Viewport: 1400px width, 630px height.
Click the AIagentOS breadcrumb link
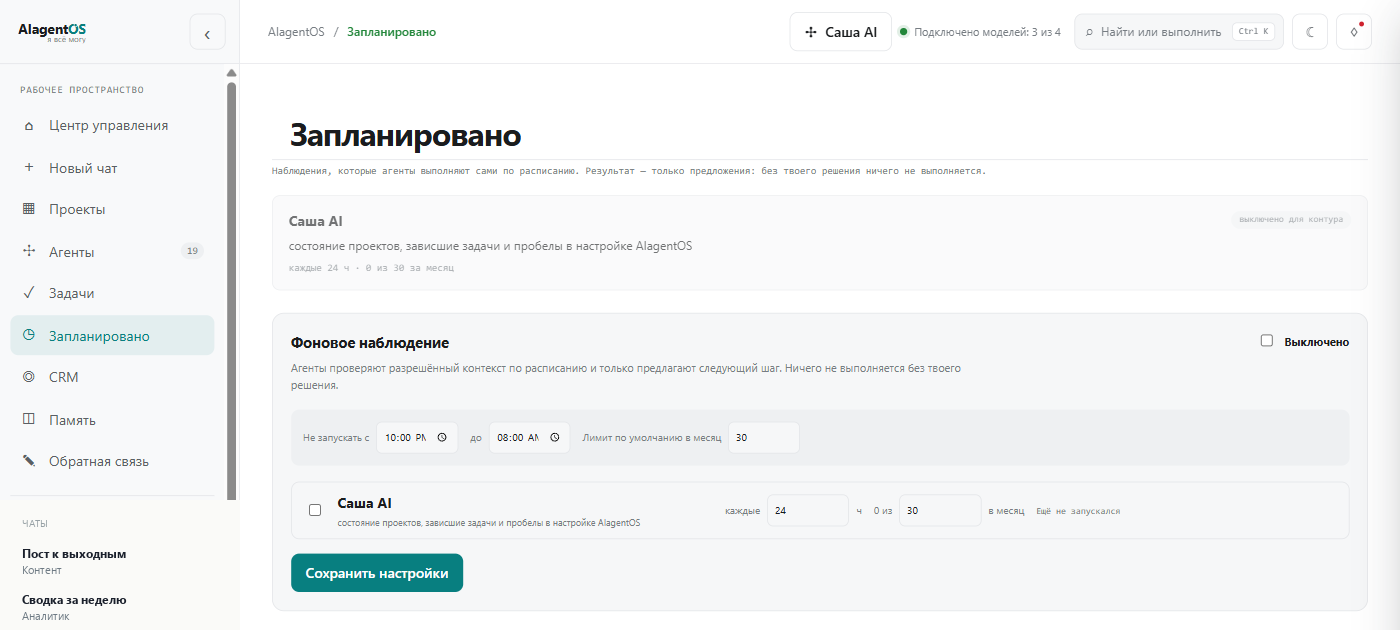pyautogui.click(x=296, y=32)
